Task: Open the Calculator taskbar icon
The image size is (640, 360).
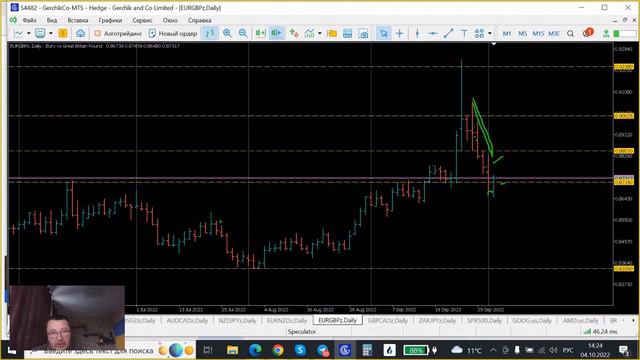Action: [367, 350]
